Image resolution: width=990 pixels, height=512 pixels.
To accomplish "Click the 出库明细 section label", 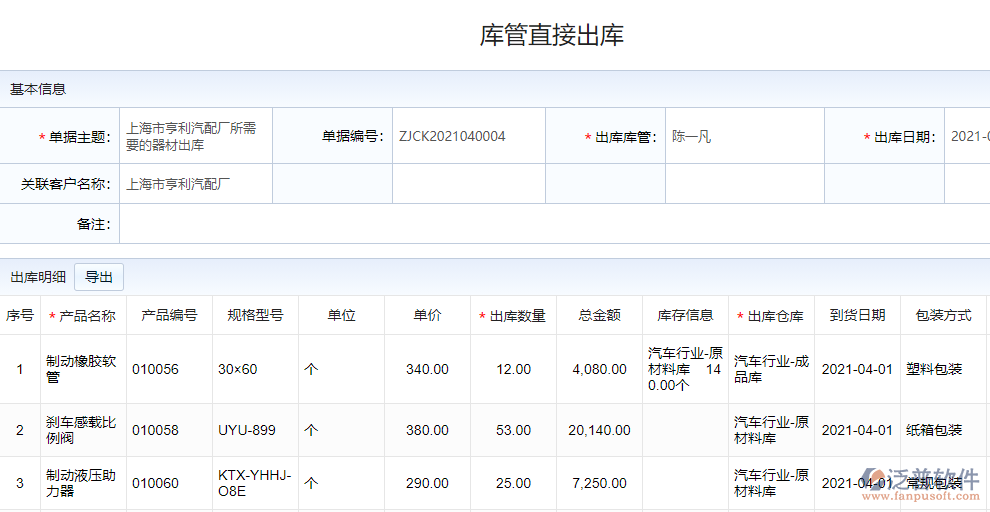I will pyautogui.click(x=38, y=277).
